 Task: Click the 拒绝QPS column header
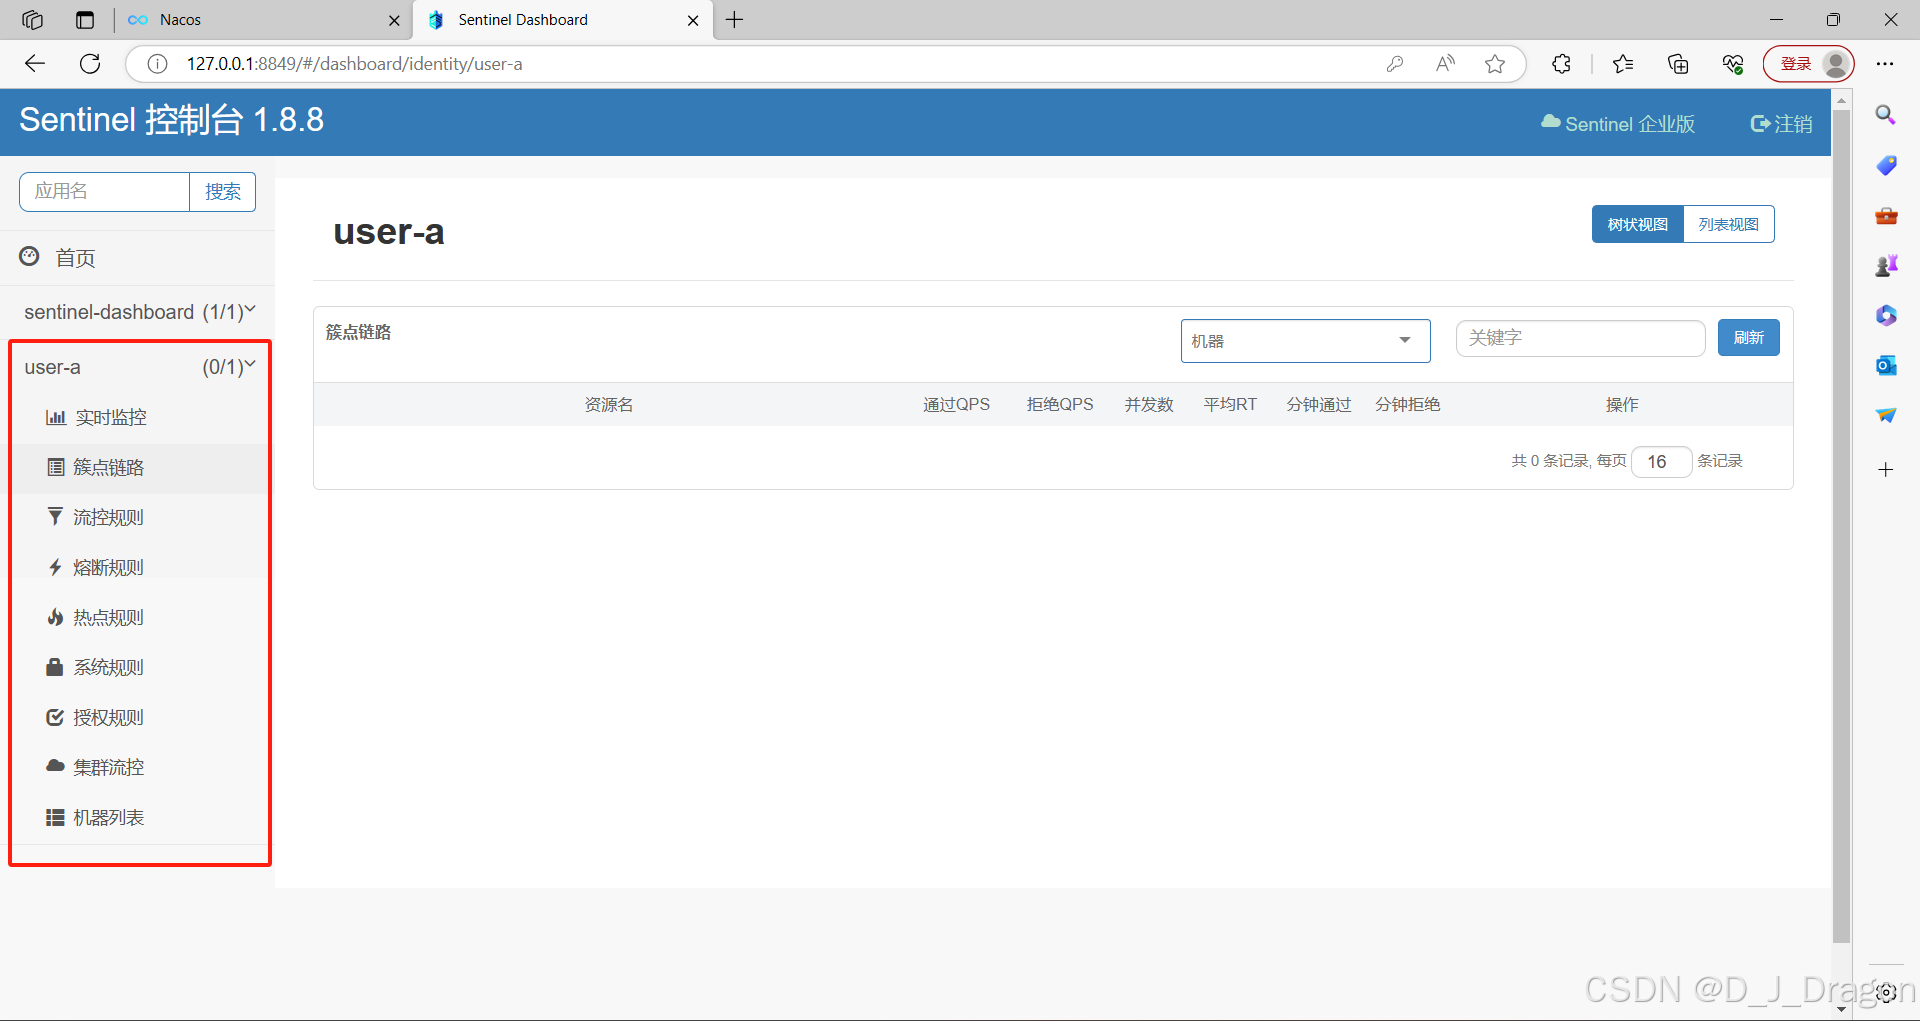[x=1060, y=404]
